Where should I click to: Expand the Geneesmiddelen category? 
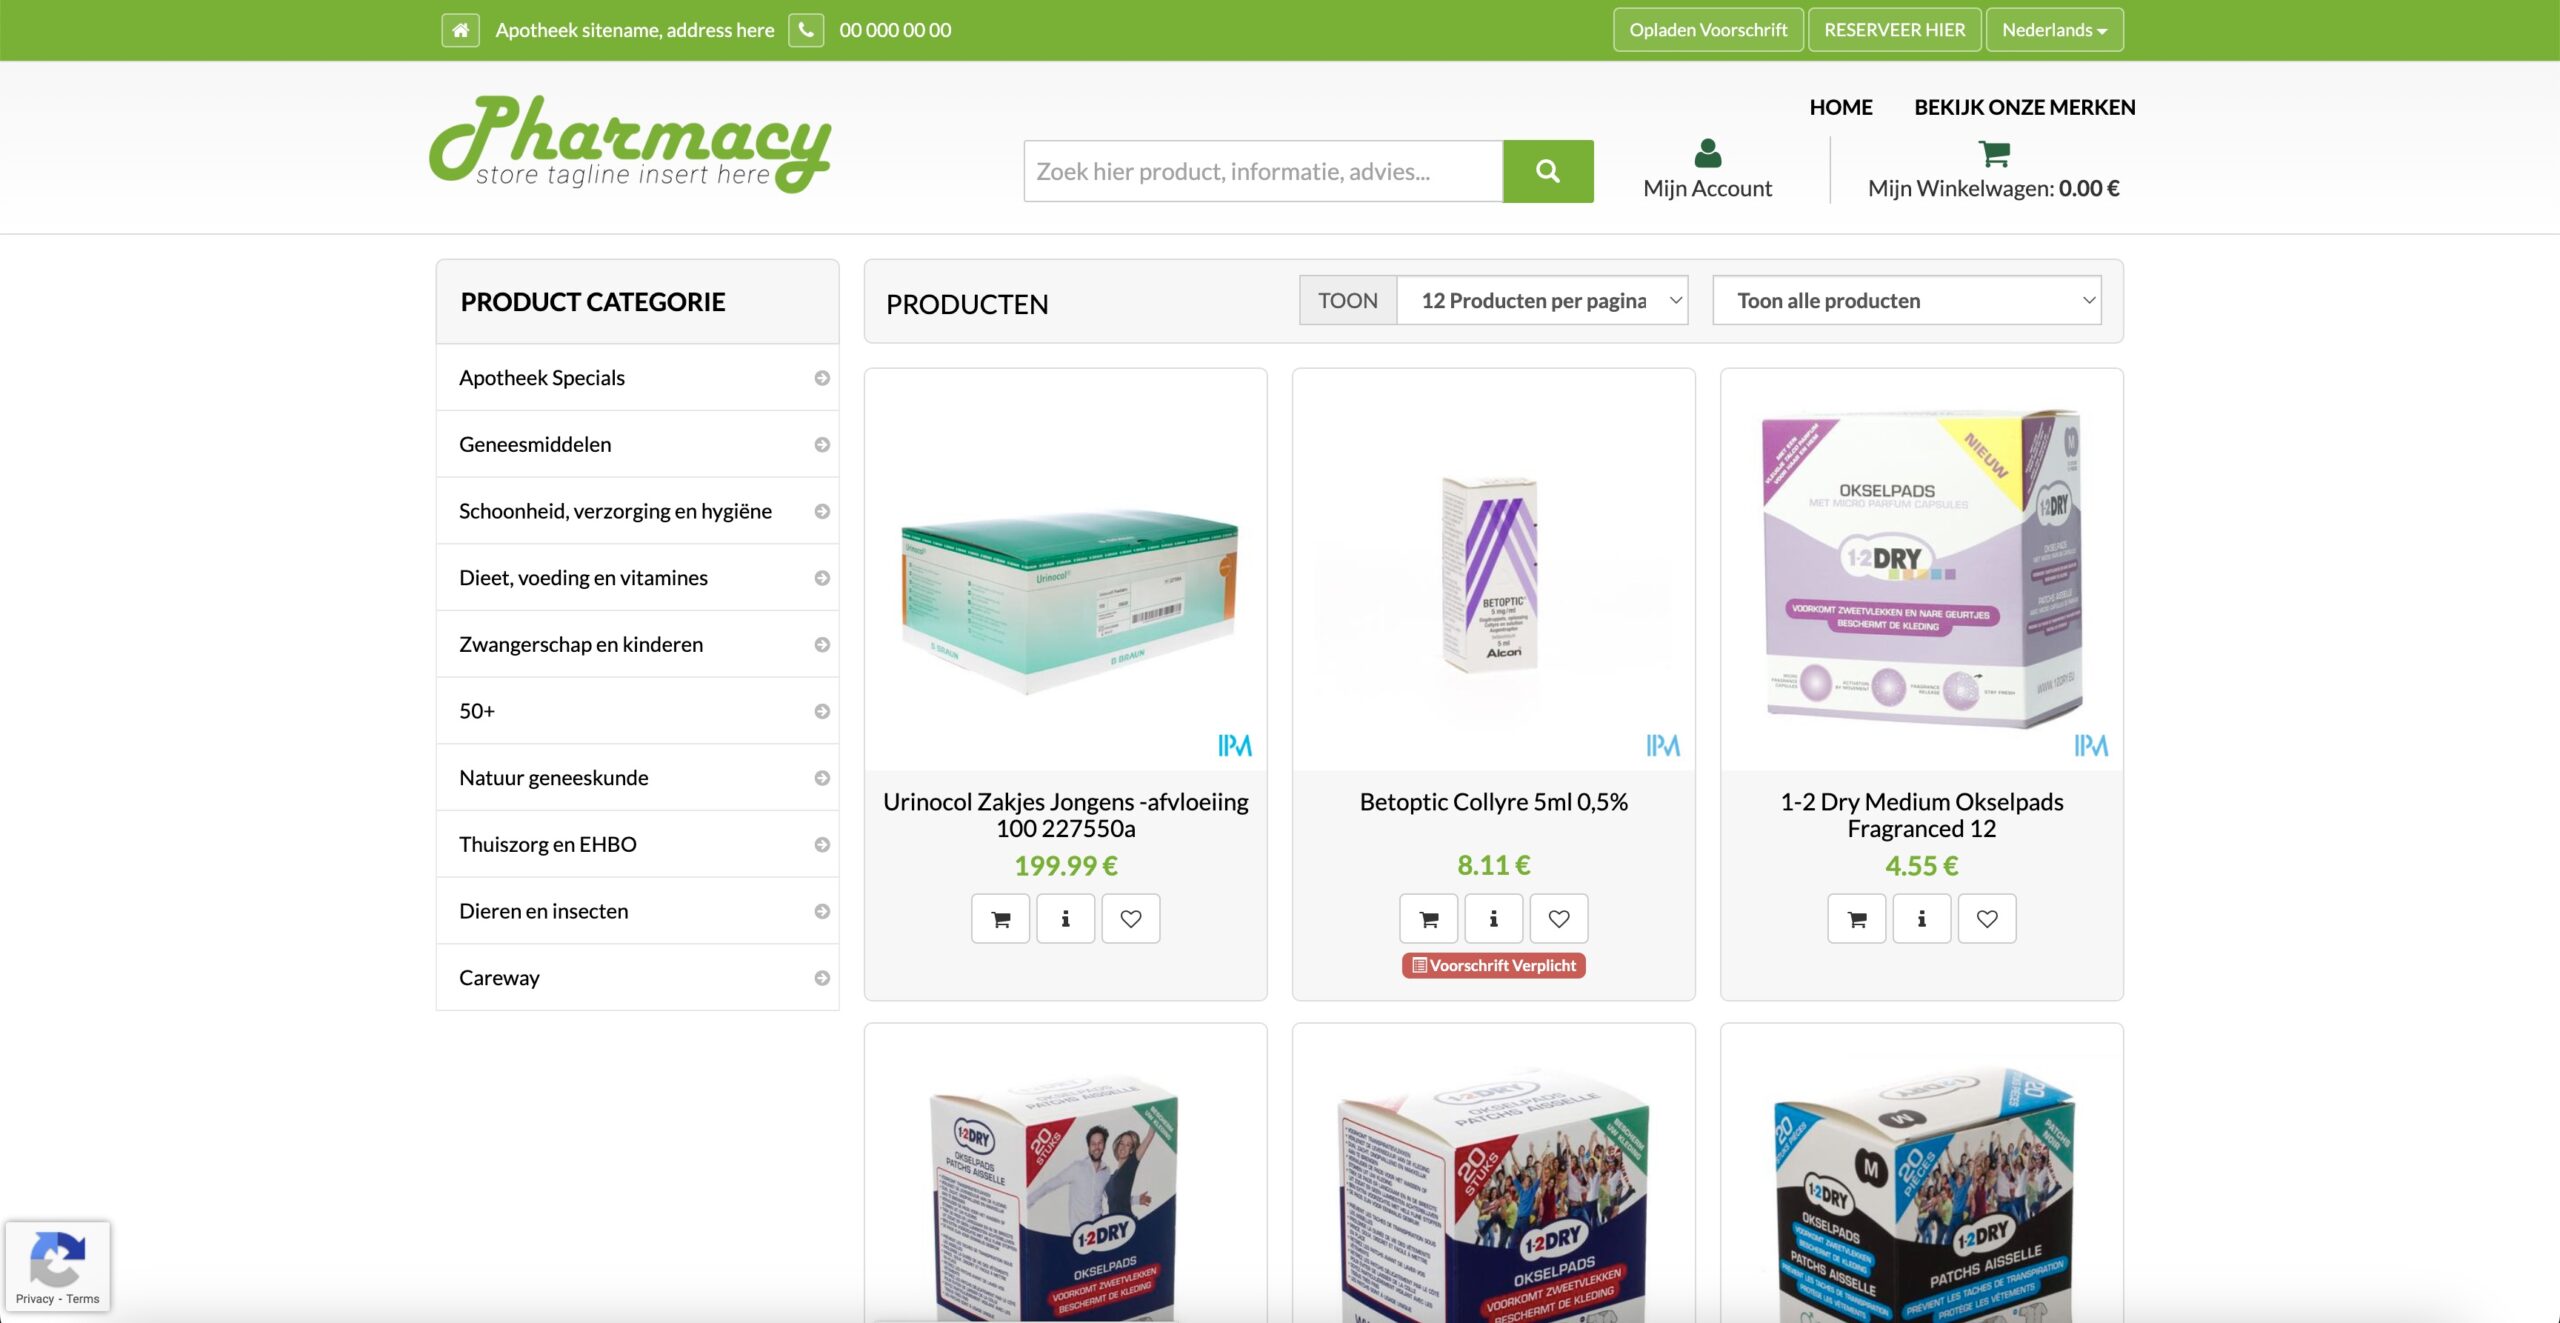pos(637,444)
